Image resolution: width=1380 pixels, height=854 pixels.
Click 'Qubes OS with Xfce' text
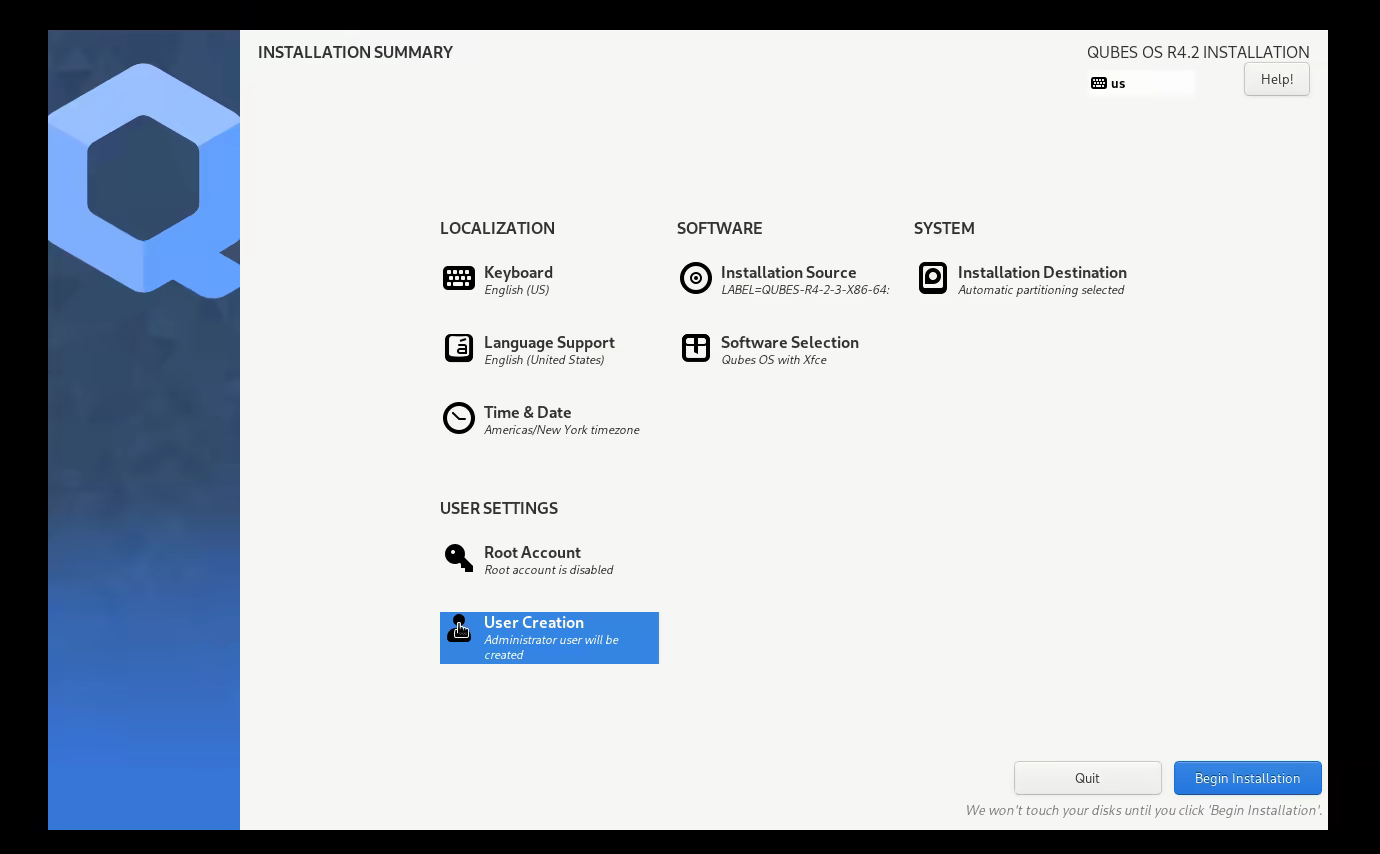(x=774, y=360)
